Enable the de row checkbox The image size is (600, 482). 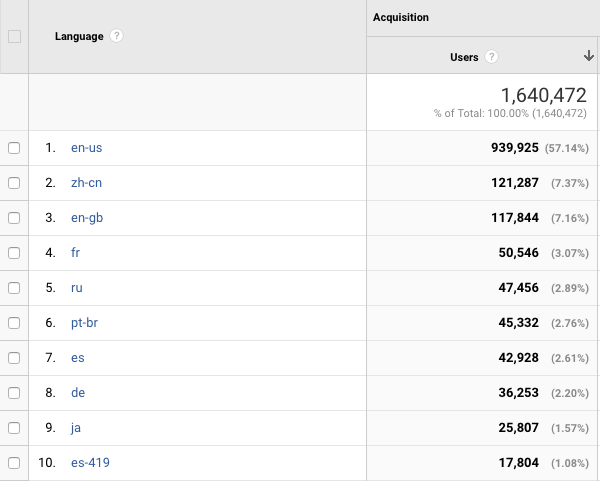[x=14, y=393]
